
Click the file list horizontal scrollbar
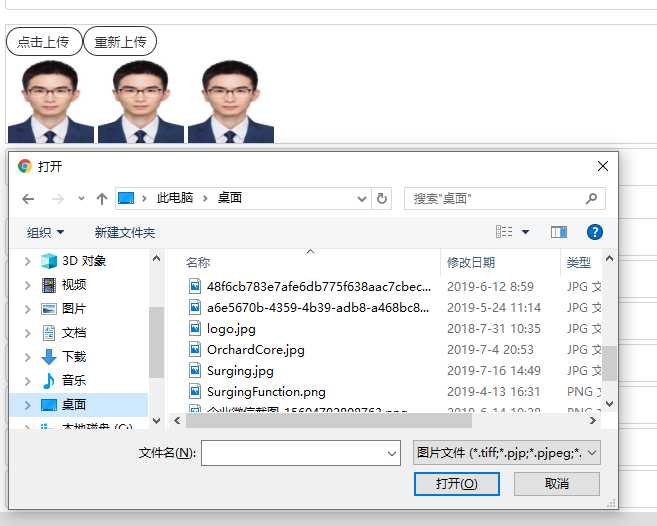point(329,421)
